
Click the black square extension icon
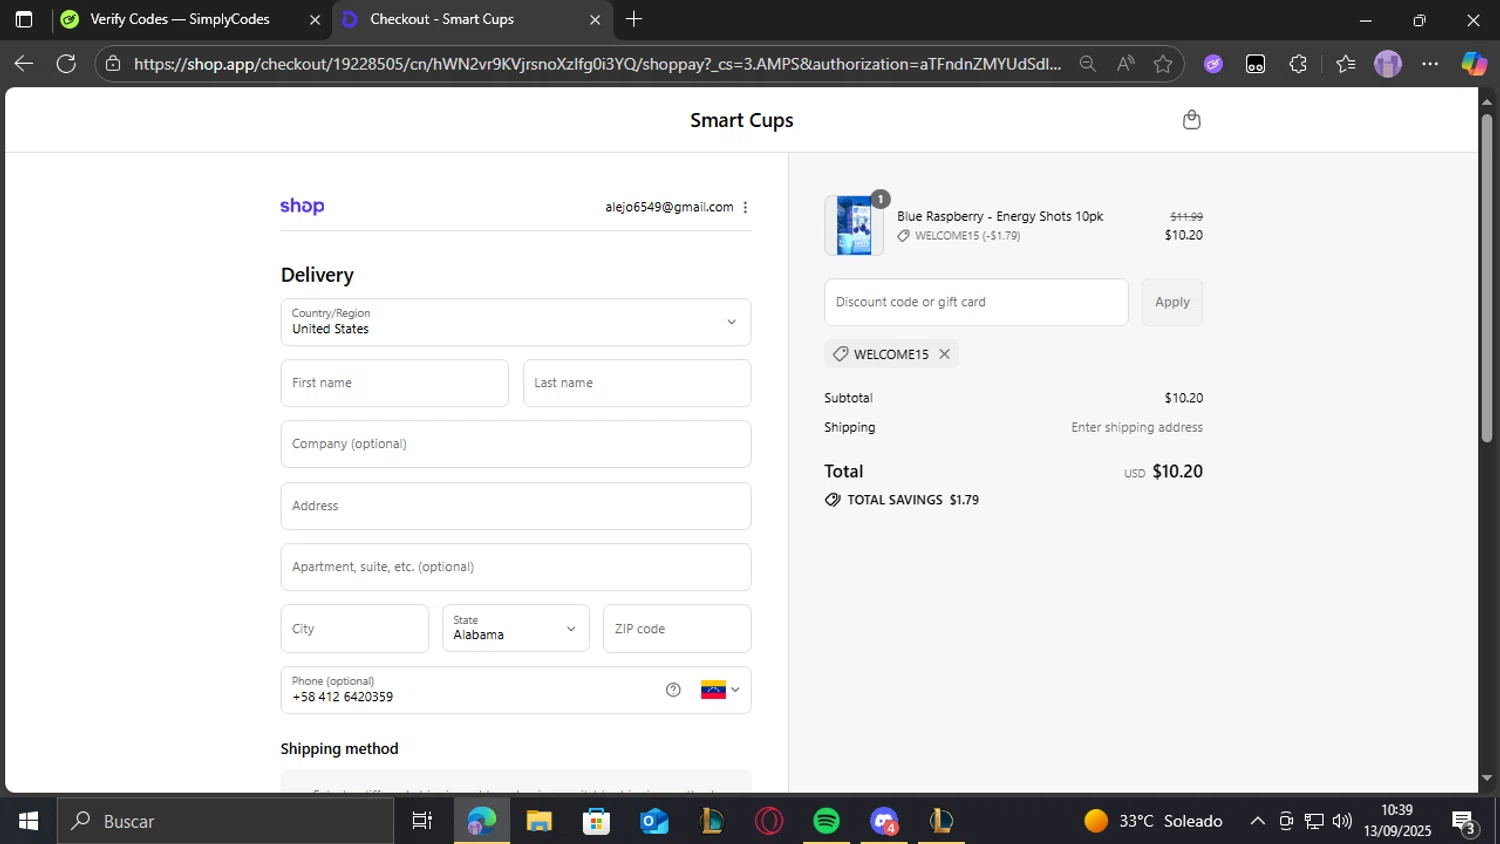[1255, 64]
